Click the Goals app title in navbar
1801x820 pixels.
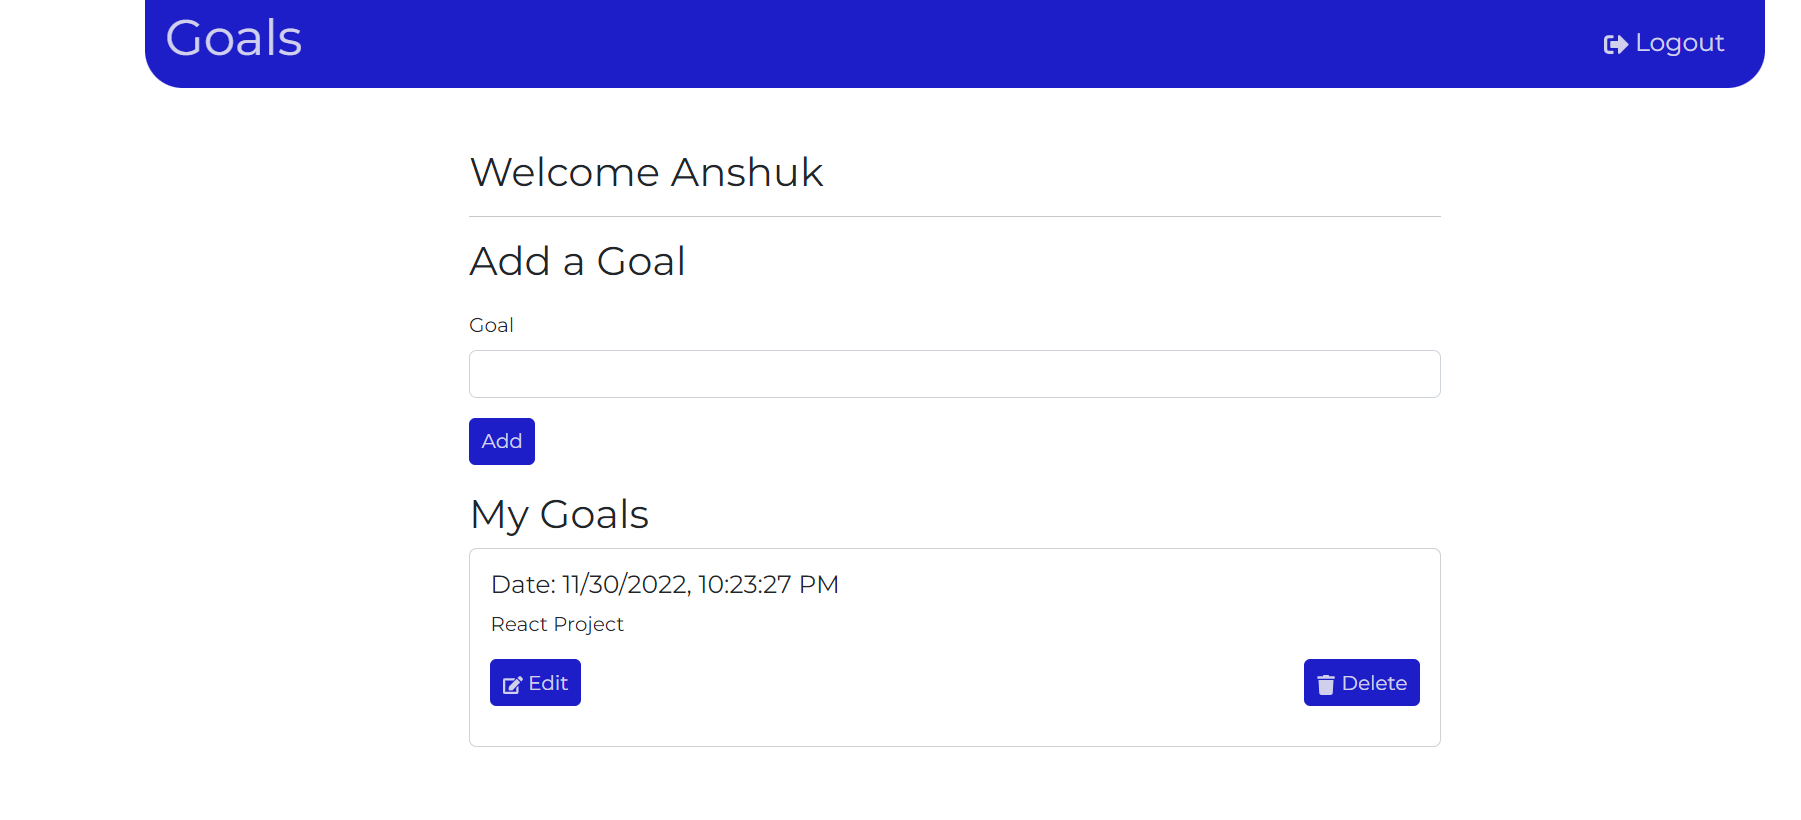[x=233, y=37]
